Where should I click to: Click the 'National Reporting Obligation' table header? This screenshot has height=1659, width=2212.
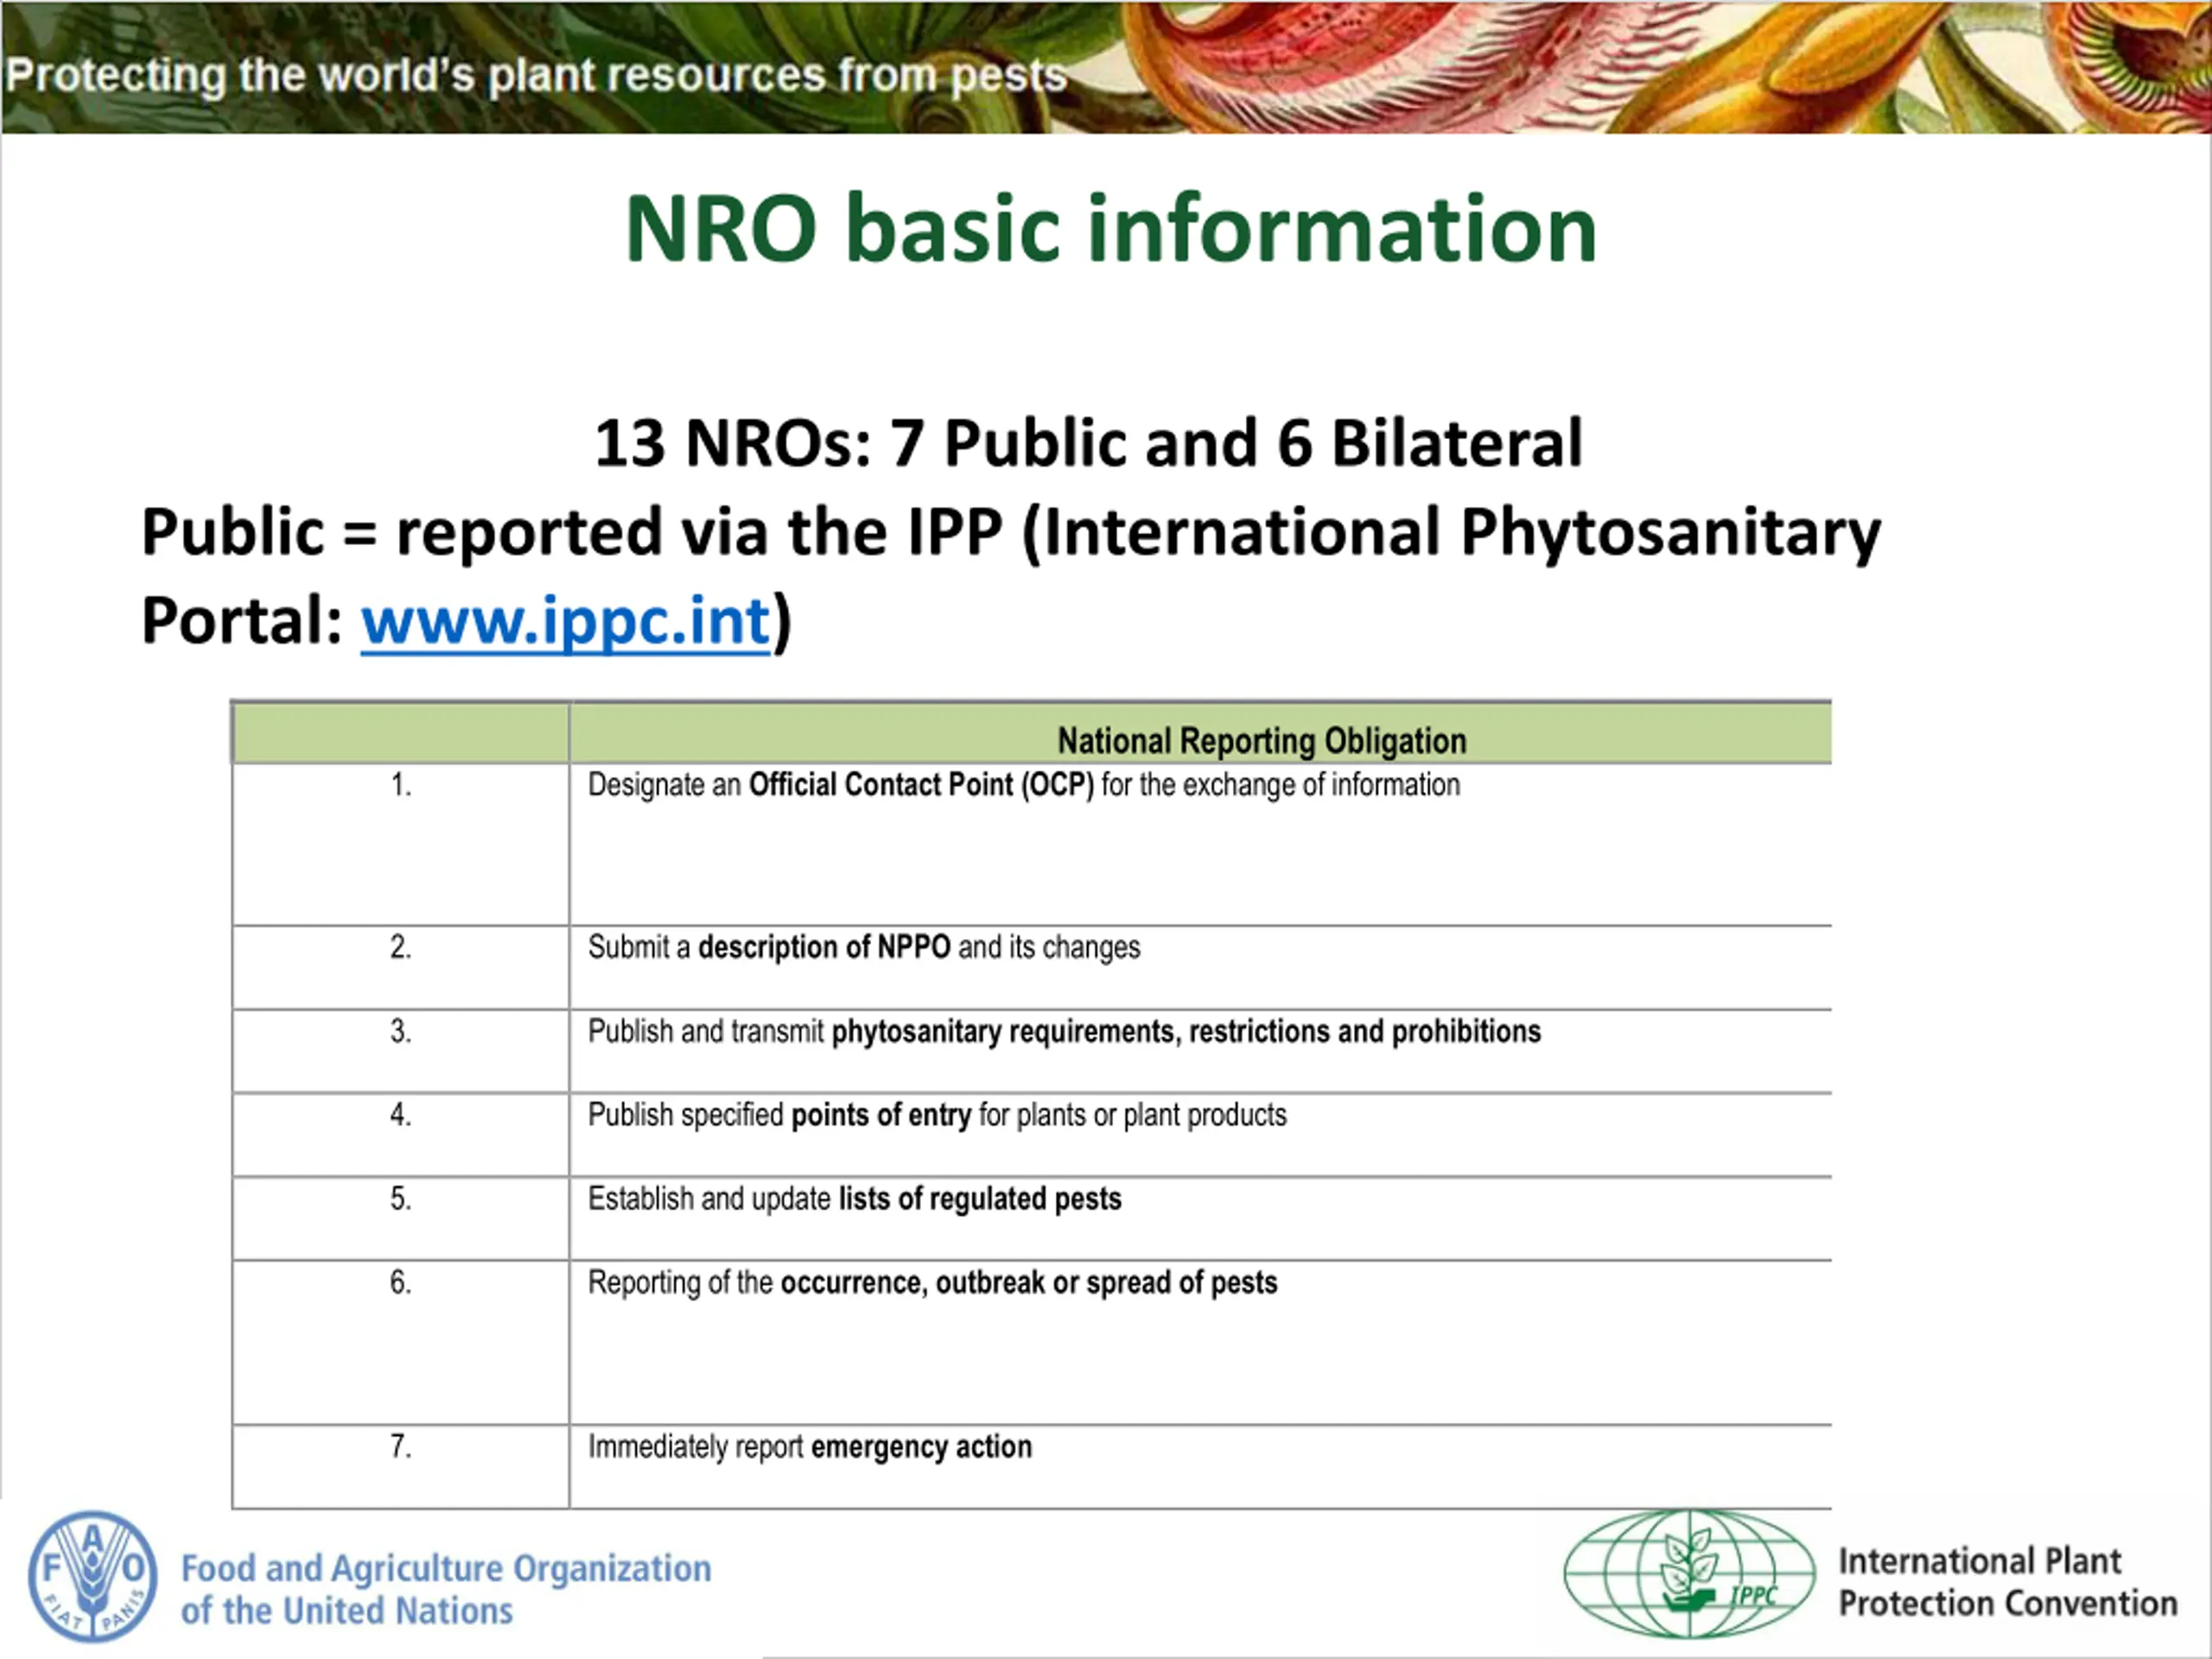click(1262, 741)
